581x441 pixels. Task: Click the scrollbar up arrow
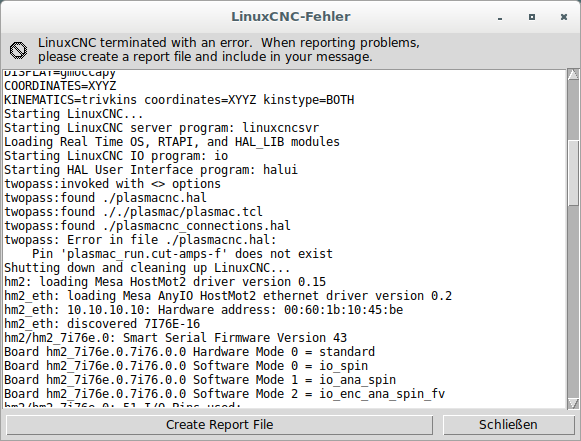pyautogui.click(x=573, y=74)
